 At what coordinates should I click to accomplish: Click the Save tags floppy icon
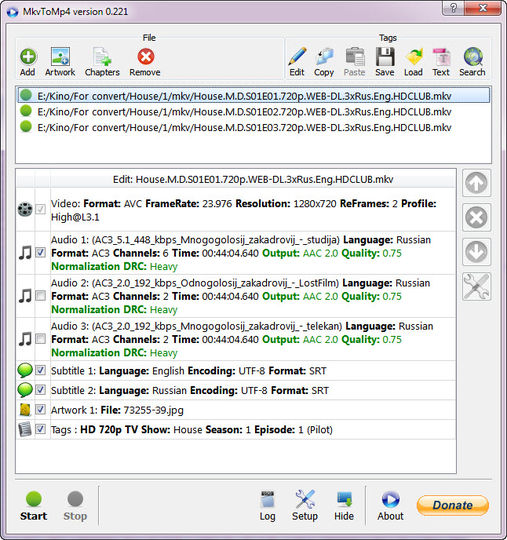[x=385, y=56]
